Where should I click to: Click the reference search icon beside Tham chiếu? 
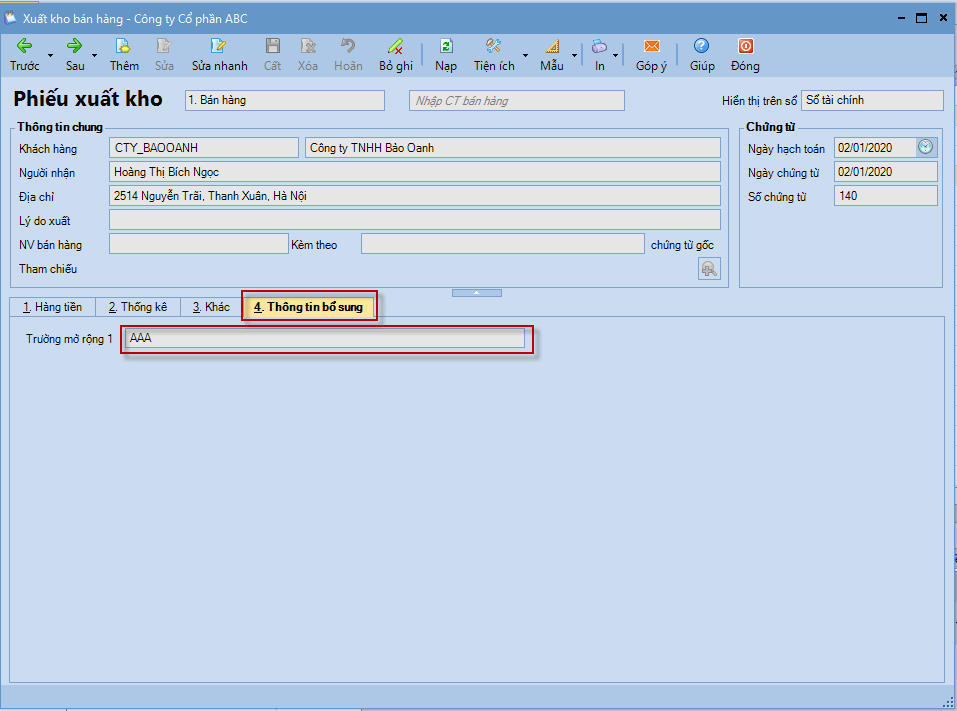(708, 268)
